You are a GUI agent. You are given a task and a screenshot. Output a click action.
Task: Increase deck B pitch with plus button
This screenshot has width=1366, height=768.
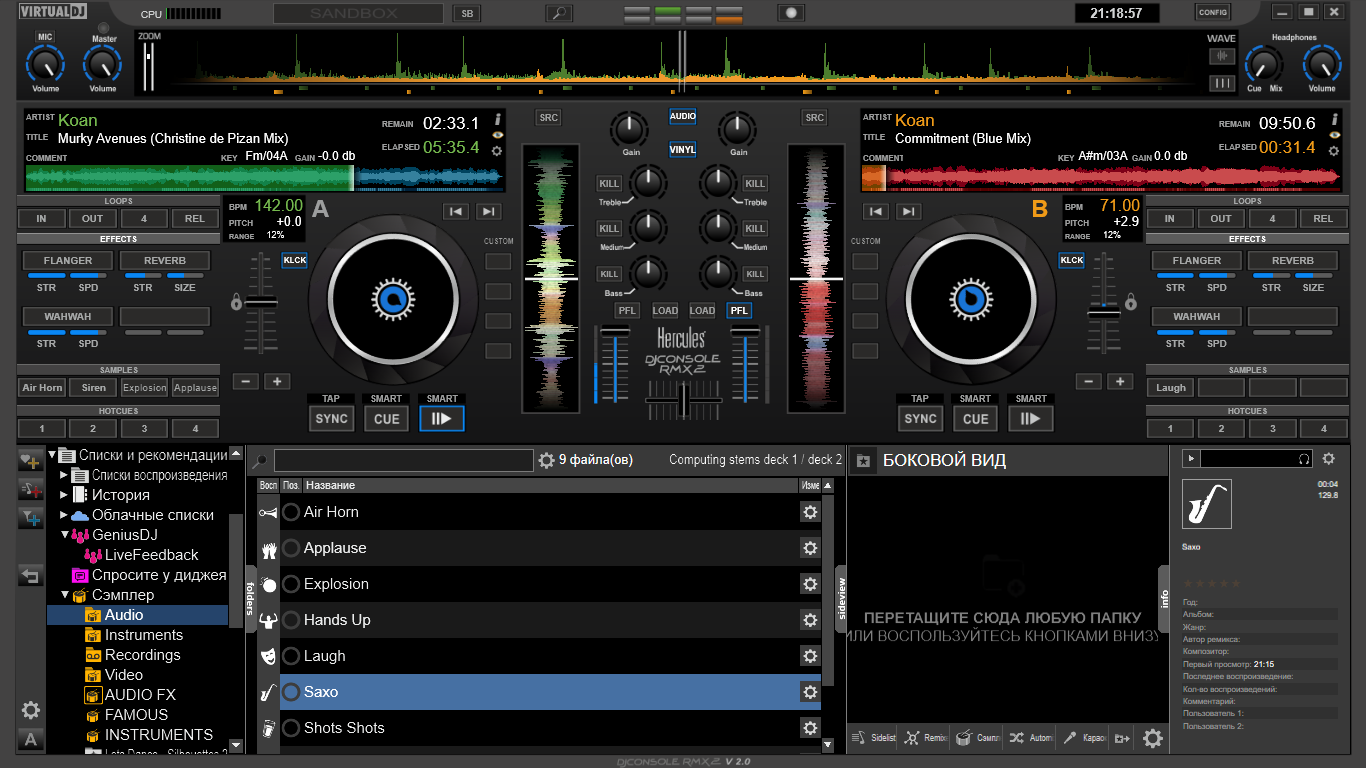pyautogui.click(x=1120, y=381)
